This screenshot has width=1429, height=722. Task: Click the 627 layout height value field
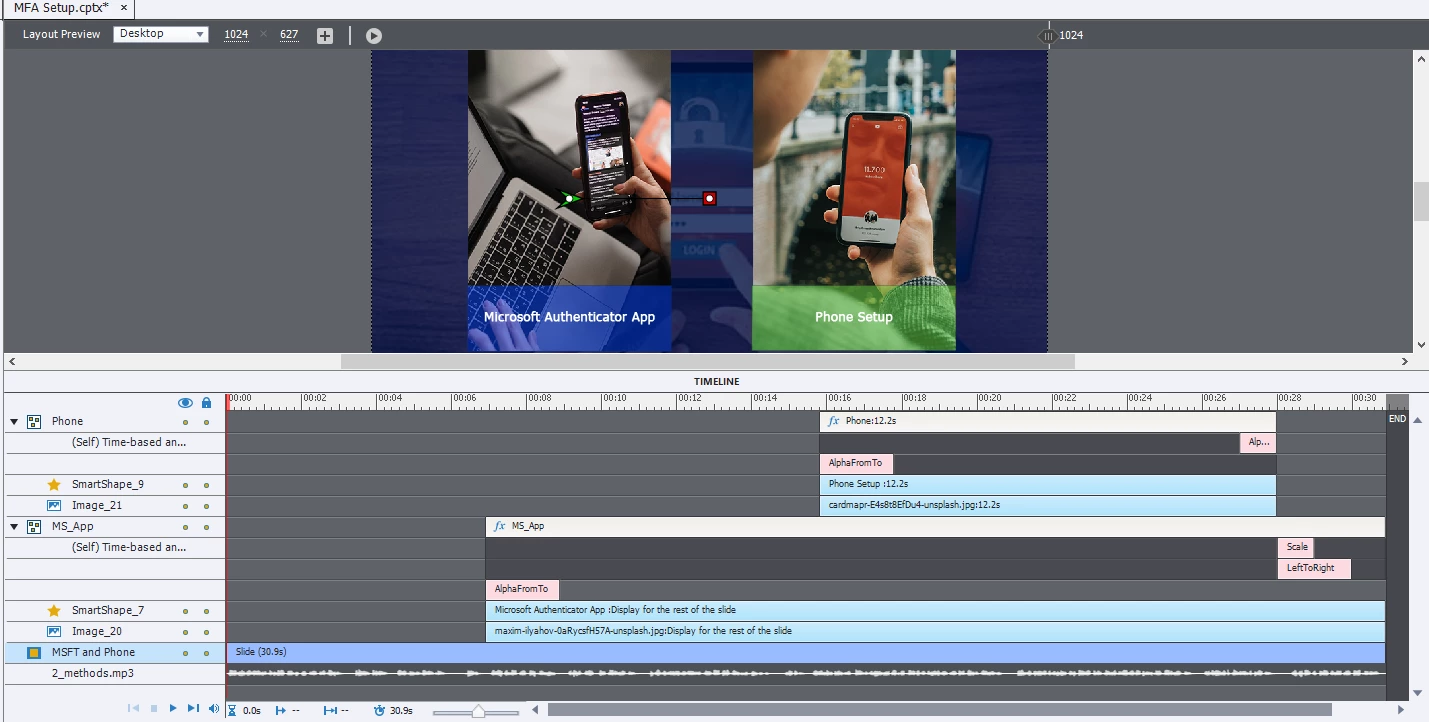click(289, 35)
